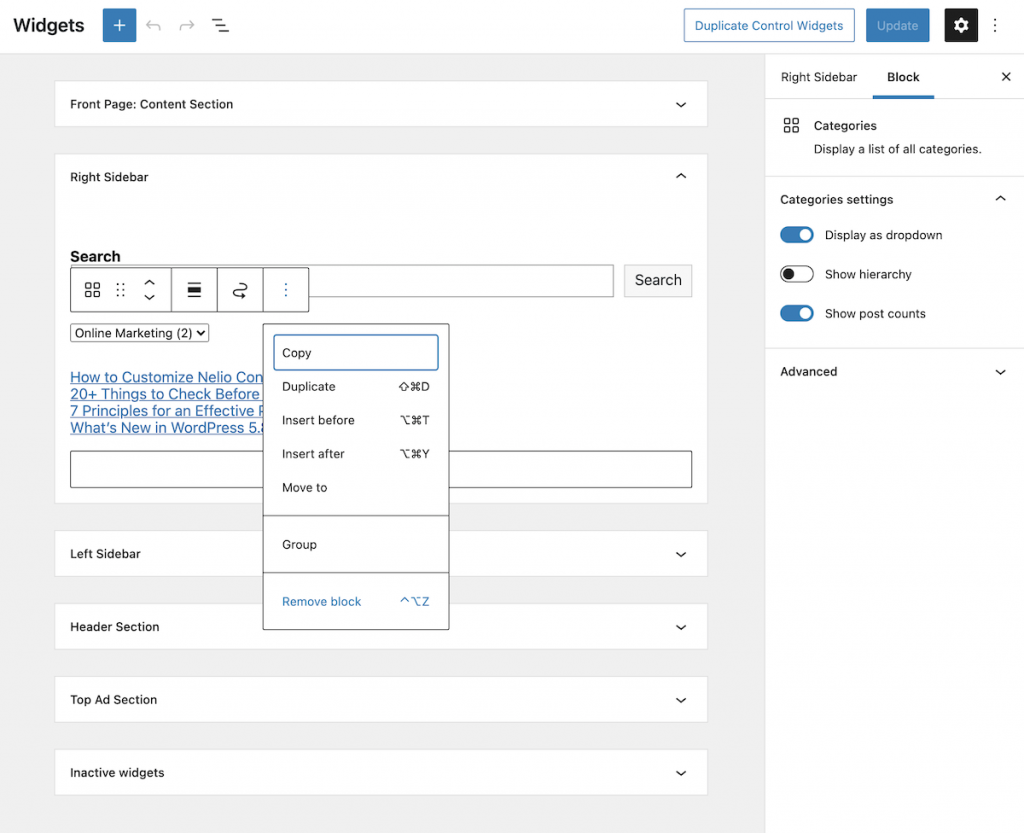Enable Show hierarchy

pos(797,274)
